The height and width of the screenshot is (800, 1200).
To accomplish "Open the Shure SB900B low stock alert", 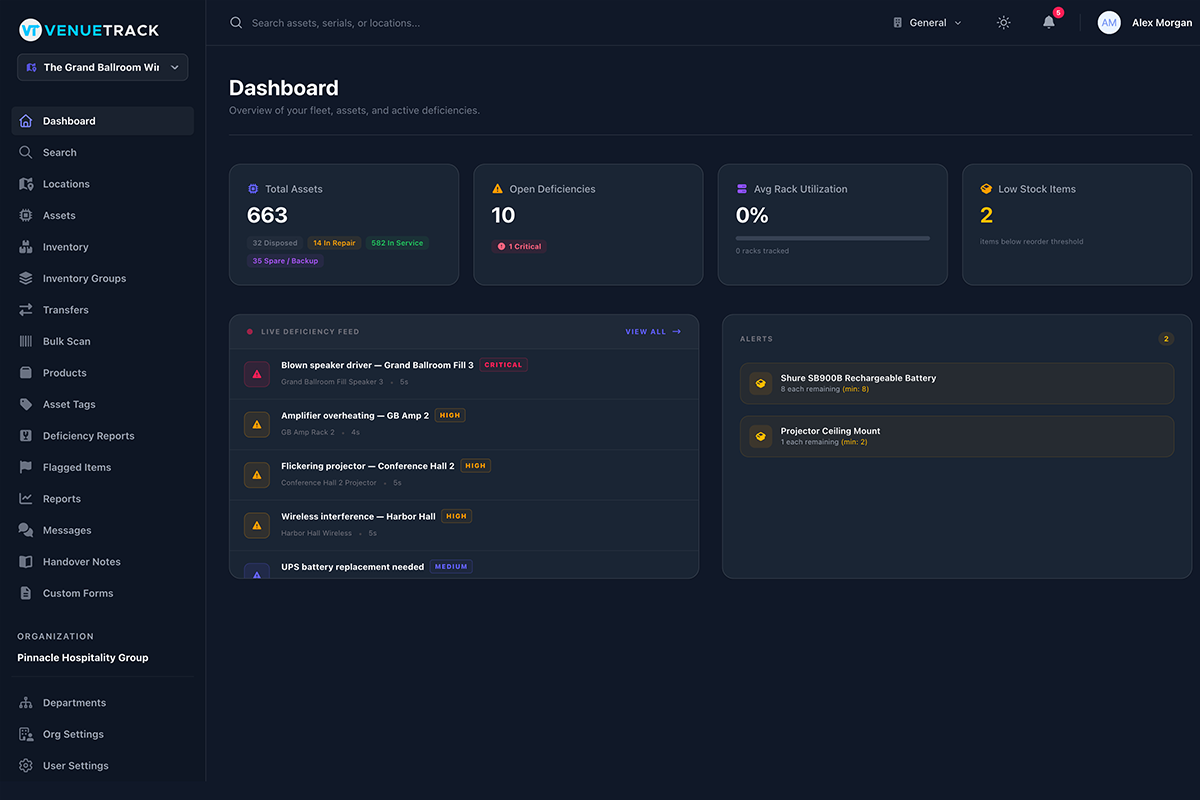I will pyautogui.click(x=957, y=383).
